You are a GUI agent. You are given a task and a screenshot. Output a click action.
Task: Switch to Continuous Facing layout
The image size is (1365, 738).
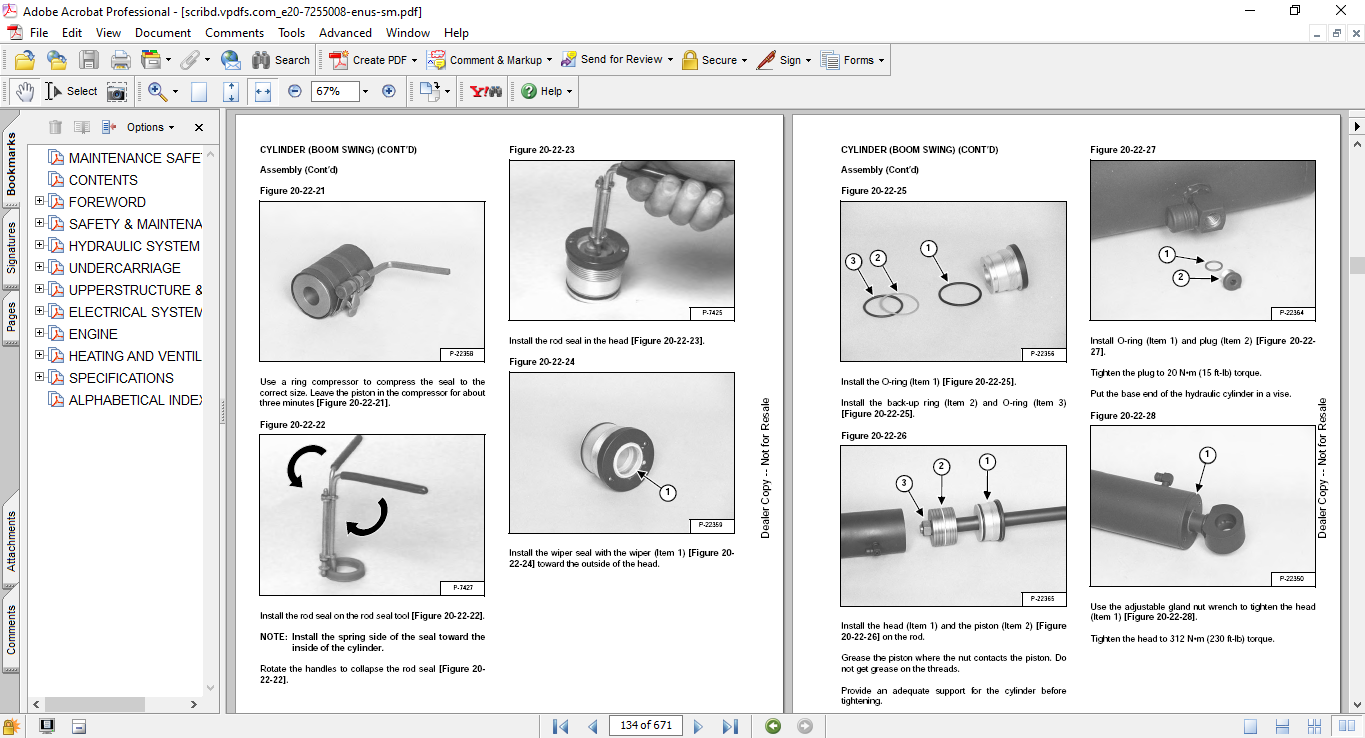(1314, 726)
